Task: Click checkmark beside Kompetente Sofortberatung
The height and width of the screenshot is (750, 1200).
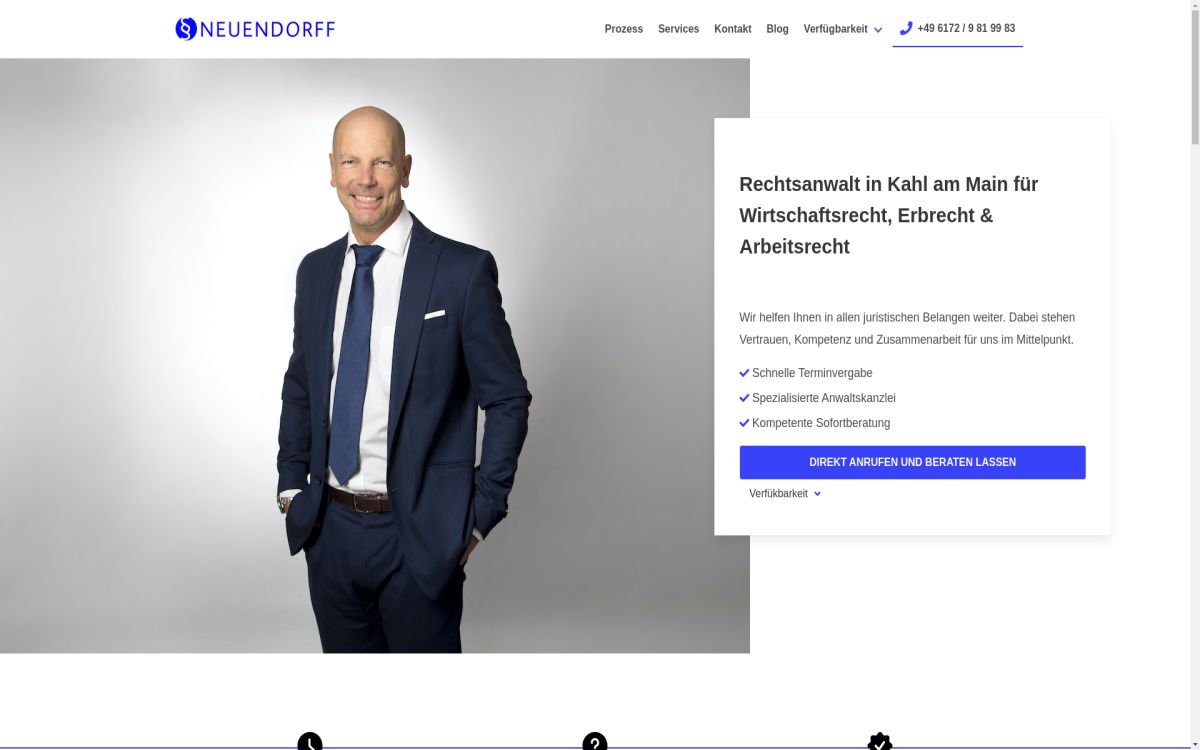Action: [x=744, y=423]
